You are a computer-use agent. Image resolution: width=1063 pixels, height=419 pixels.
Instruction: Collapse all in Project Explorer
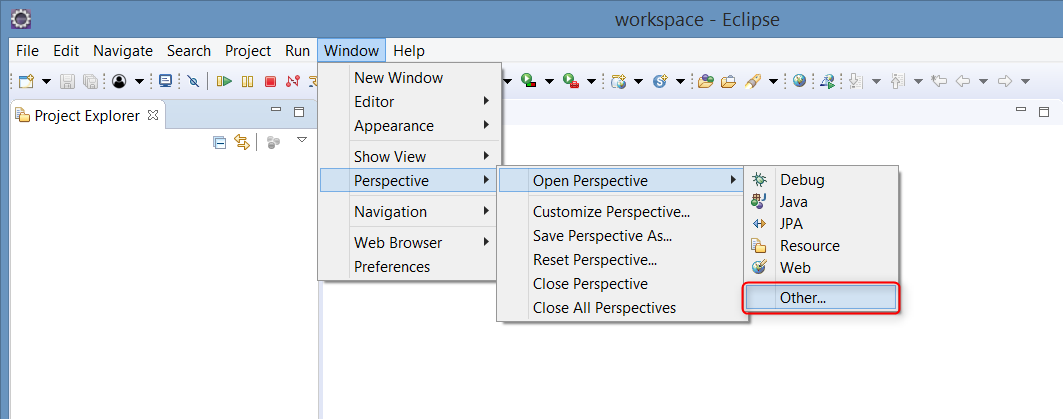220,142
